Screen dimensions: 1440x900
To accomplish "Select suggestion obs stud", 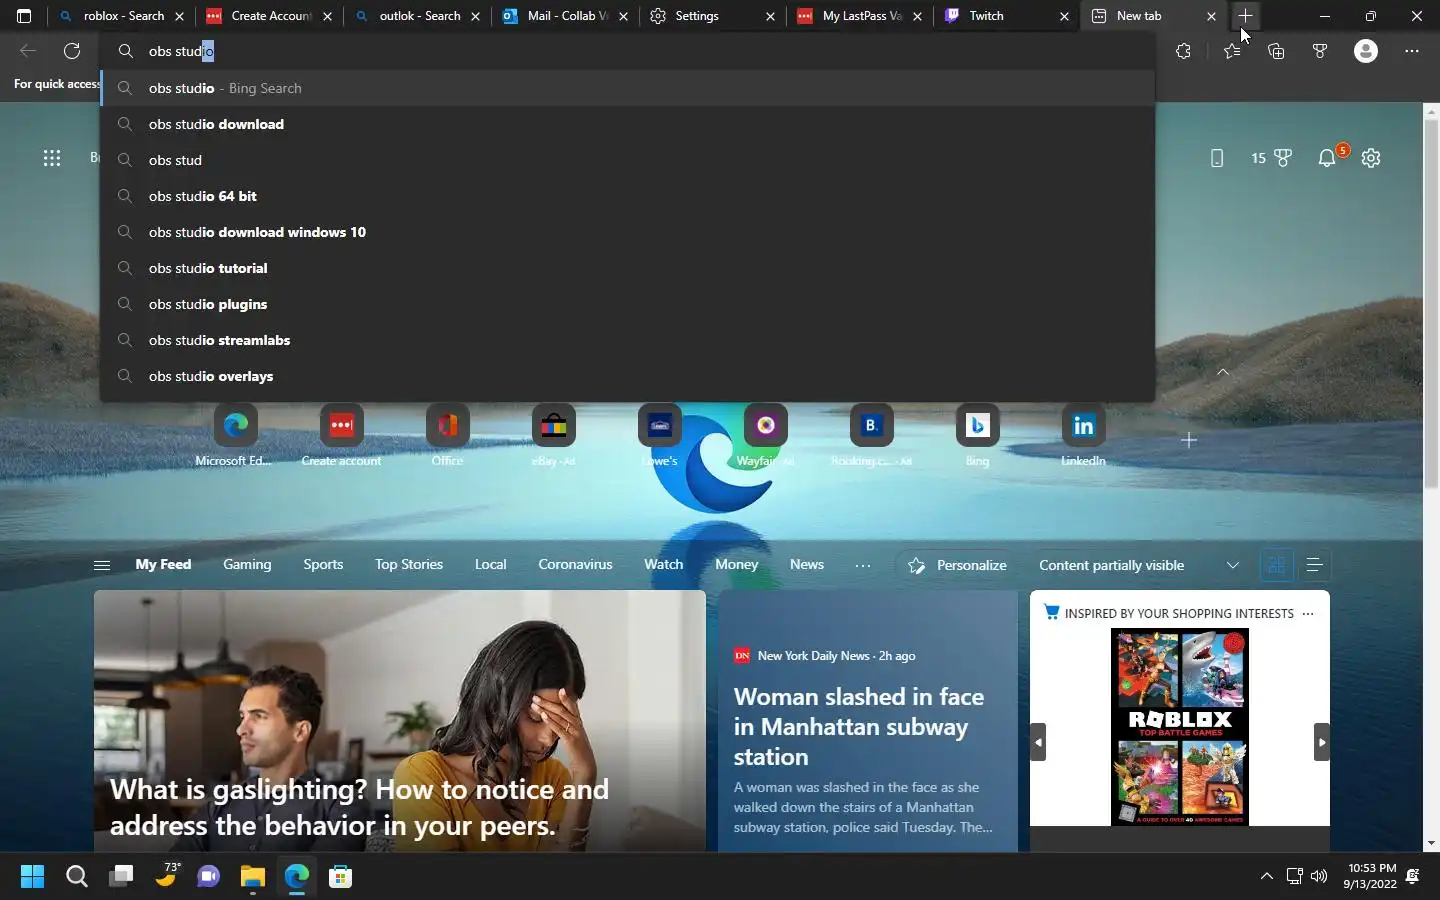I will point(628,160).
